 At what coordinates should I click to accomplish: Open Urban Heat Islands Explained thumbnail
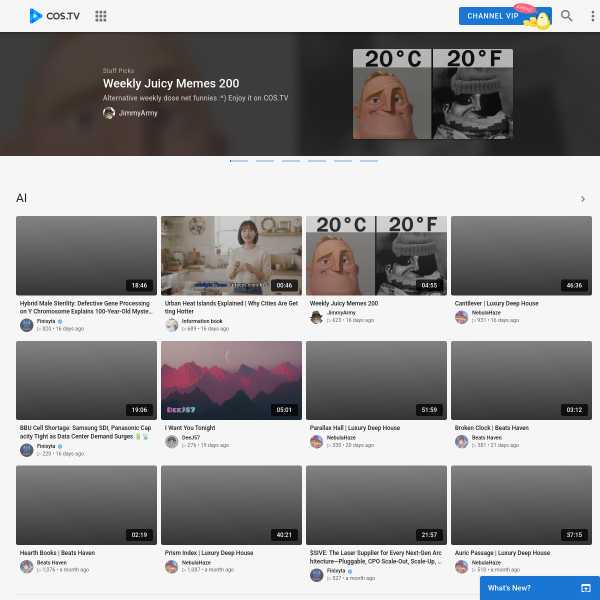231,256
